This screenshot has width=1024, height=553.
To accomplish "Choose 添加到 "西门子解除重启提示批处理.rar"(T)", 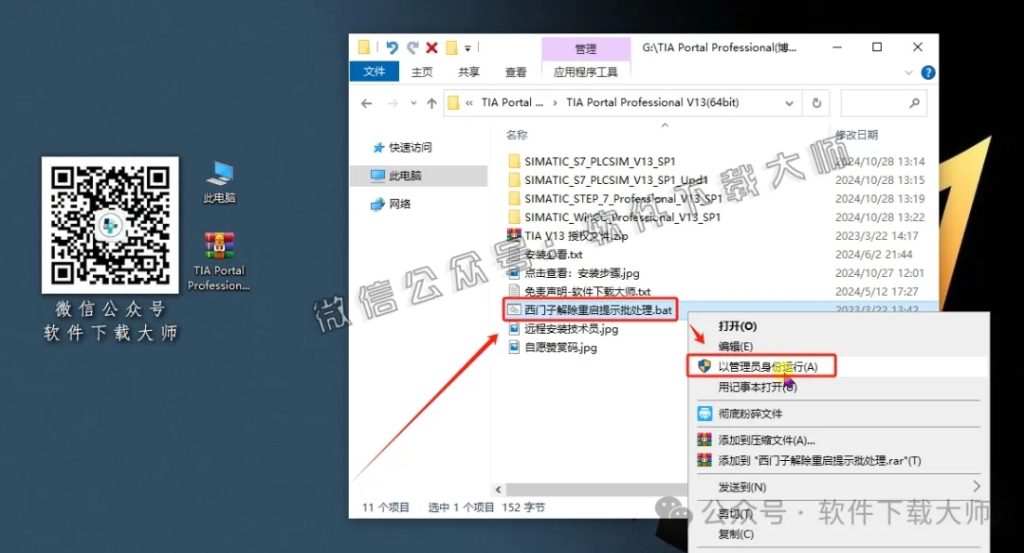I will click(819, 460).
